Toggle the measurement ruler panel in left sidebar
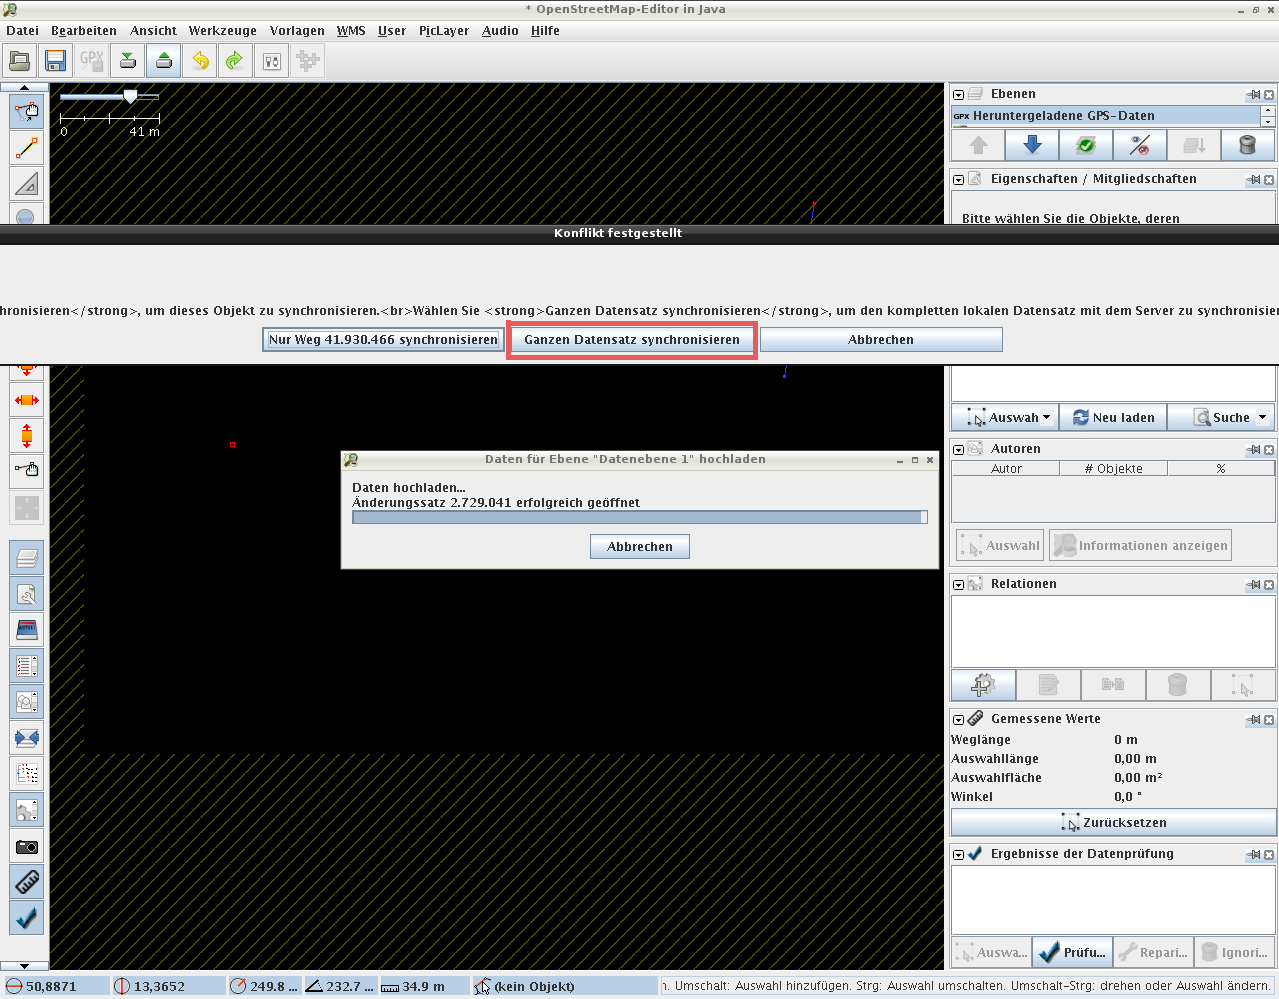This screenshot has height=999, width=1279. click(27, 882)
